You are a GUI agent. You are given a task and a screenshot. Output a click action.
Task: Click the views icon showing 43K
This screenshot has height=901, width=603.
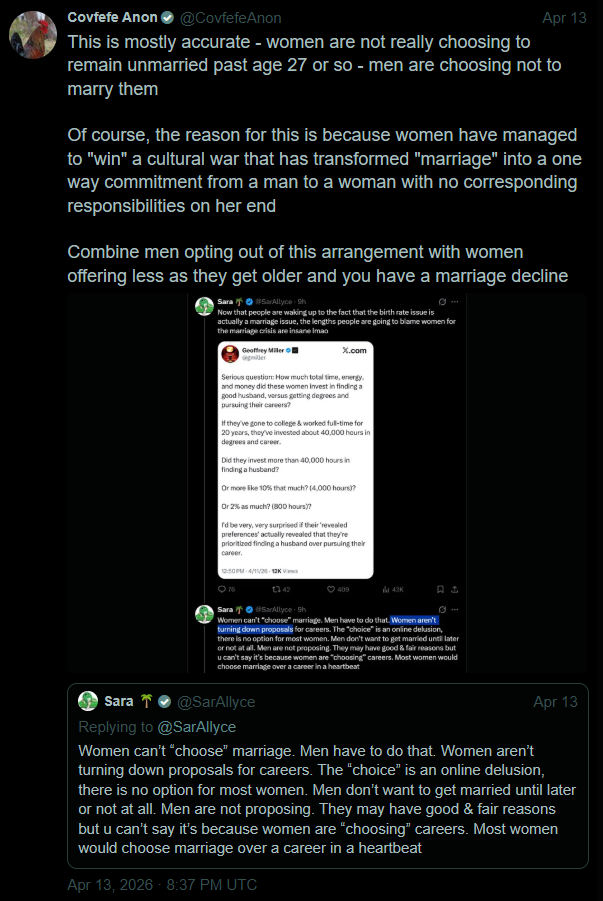(384, 589)
